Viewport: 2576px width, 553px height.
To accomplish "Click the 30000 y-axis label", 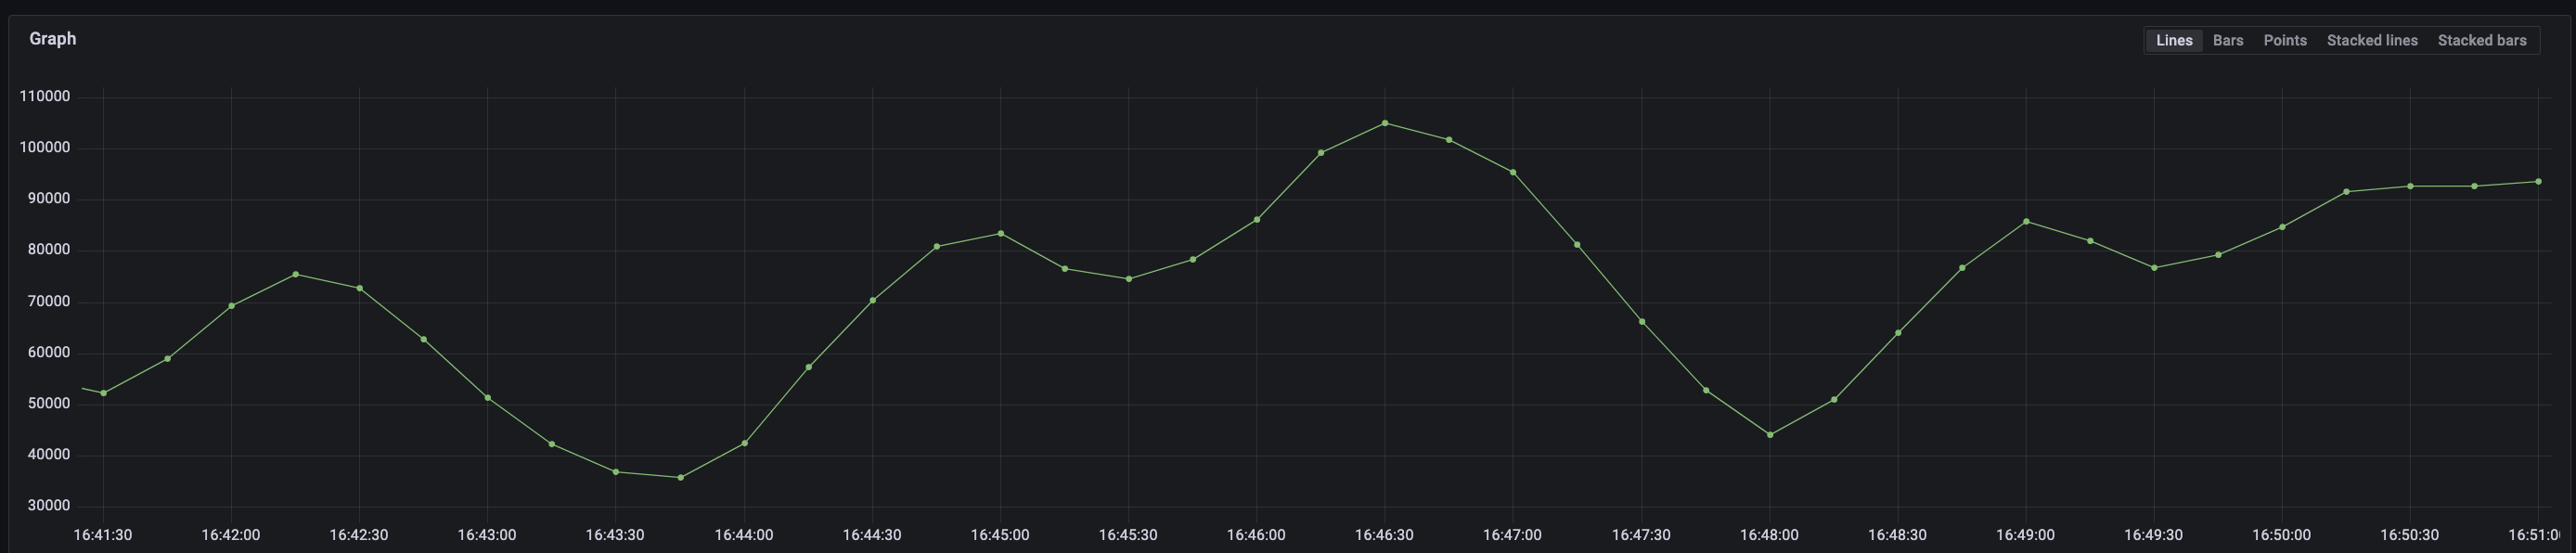I will point(49,506).
